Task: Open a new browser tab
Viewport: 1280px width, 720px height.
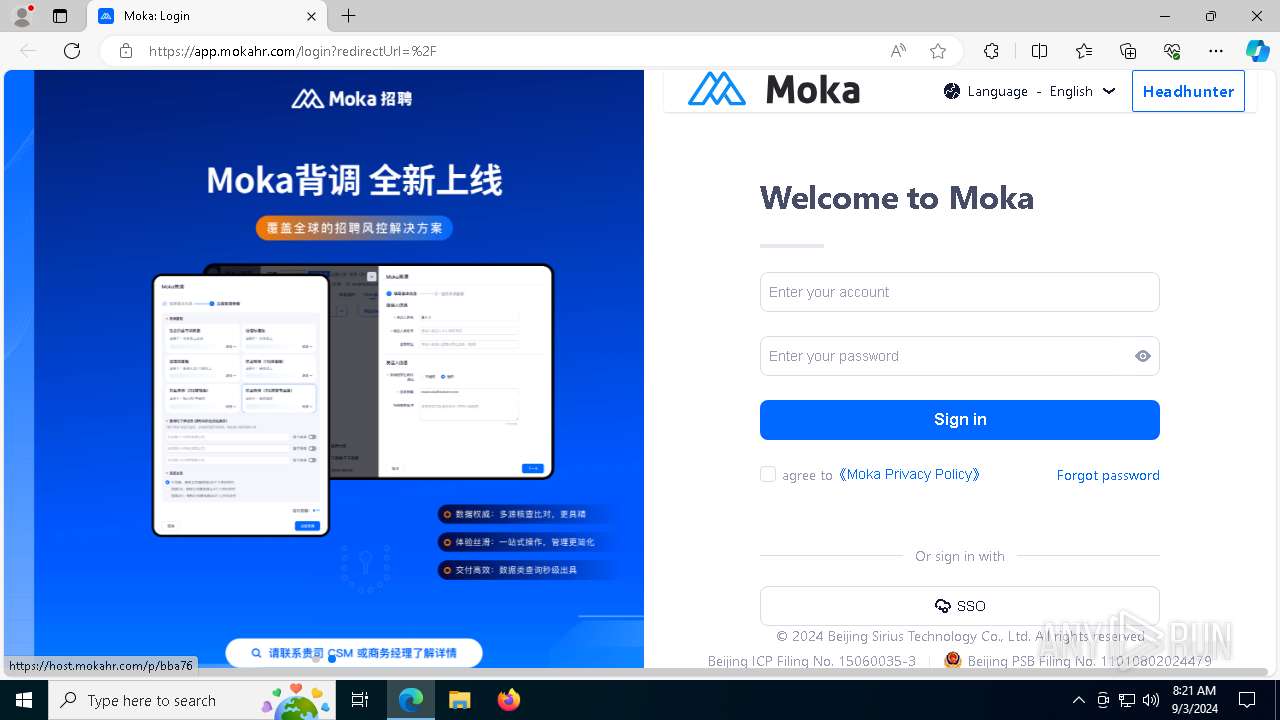Action: 348,16
